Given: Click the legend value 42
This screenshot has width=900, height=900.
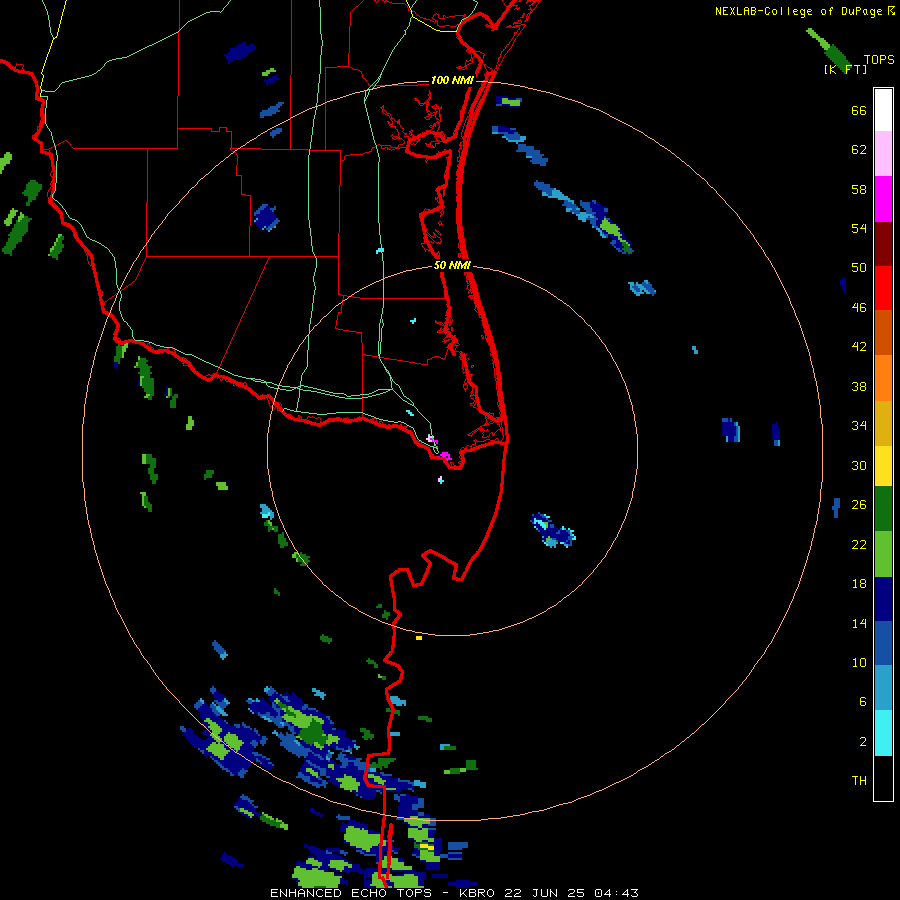Looking at the screenshot, I should 859,347.
